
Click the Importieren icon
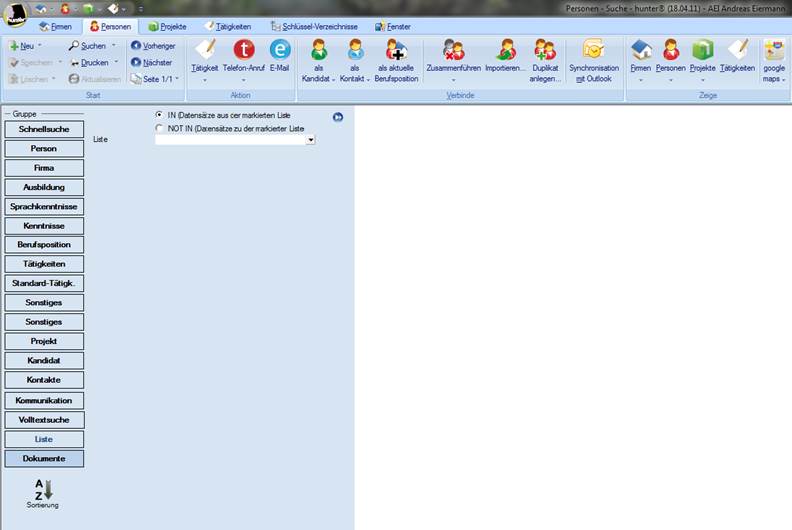click(x=506, y=50)
